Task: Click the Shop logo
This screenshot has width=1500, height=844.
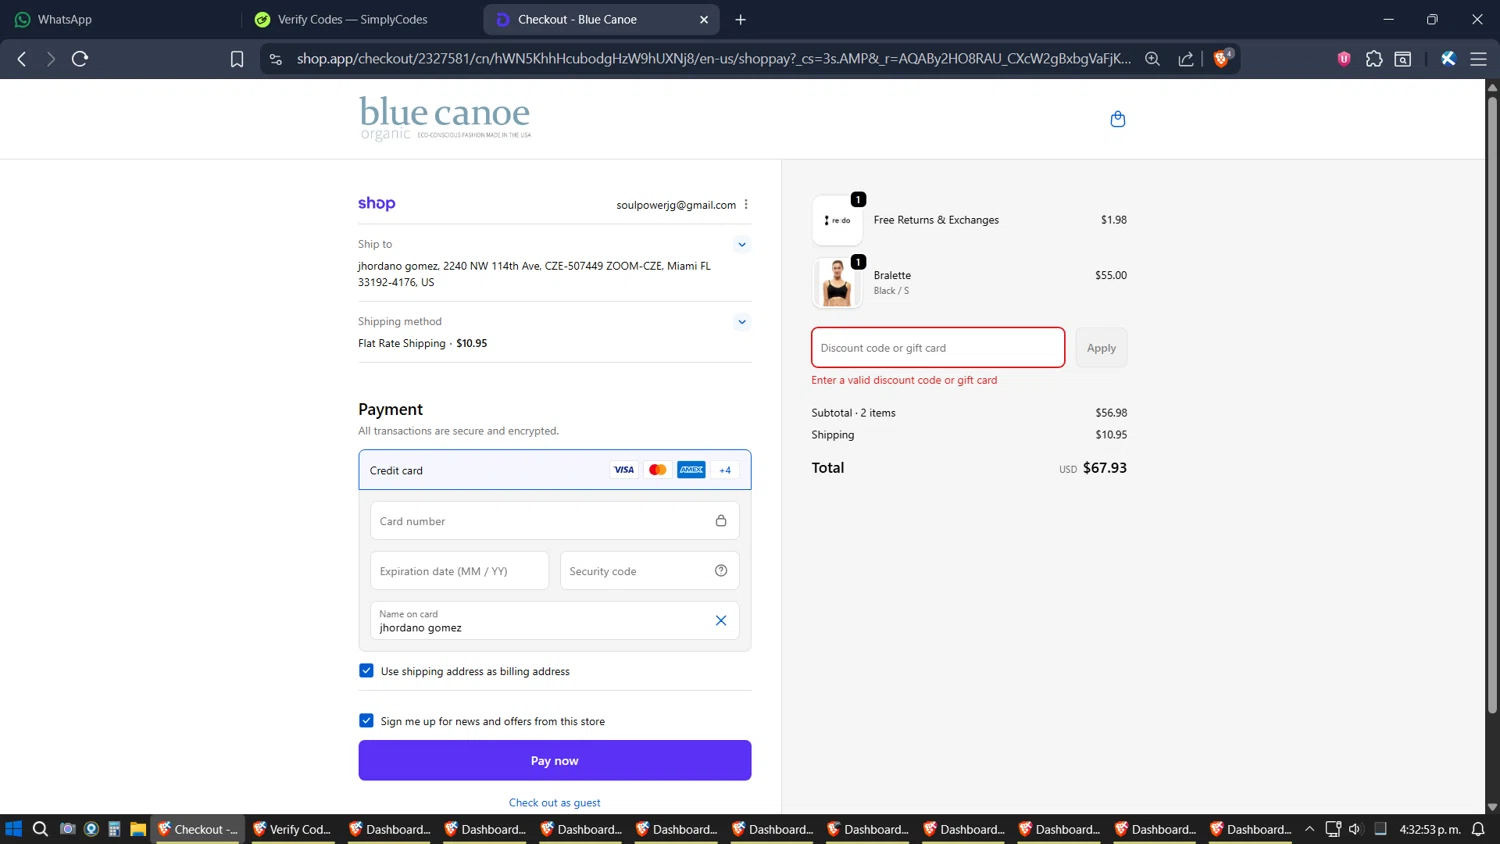Action: tap(377, 203)
